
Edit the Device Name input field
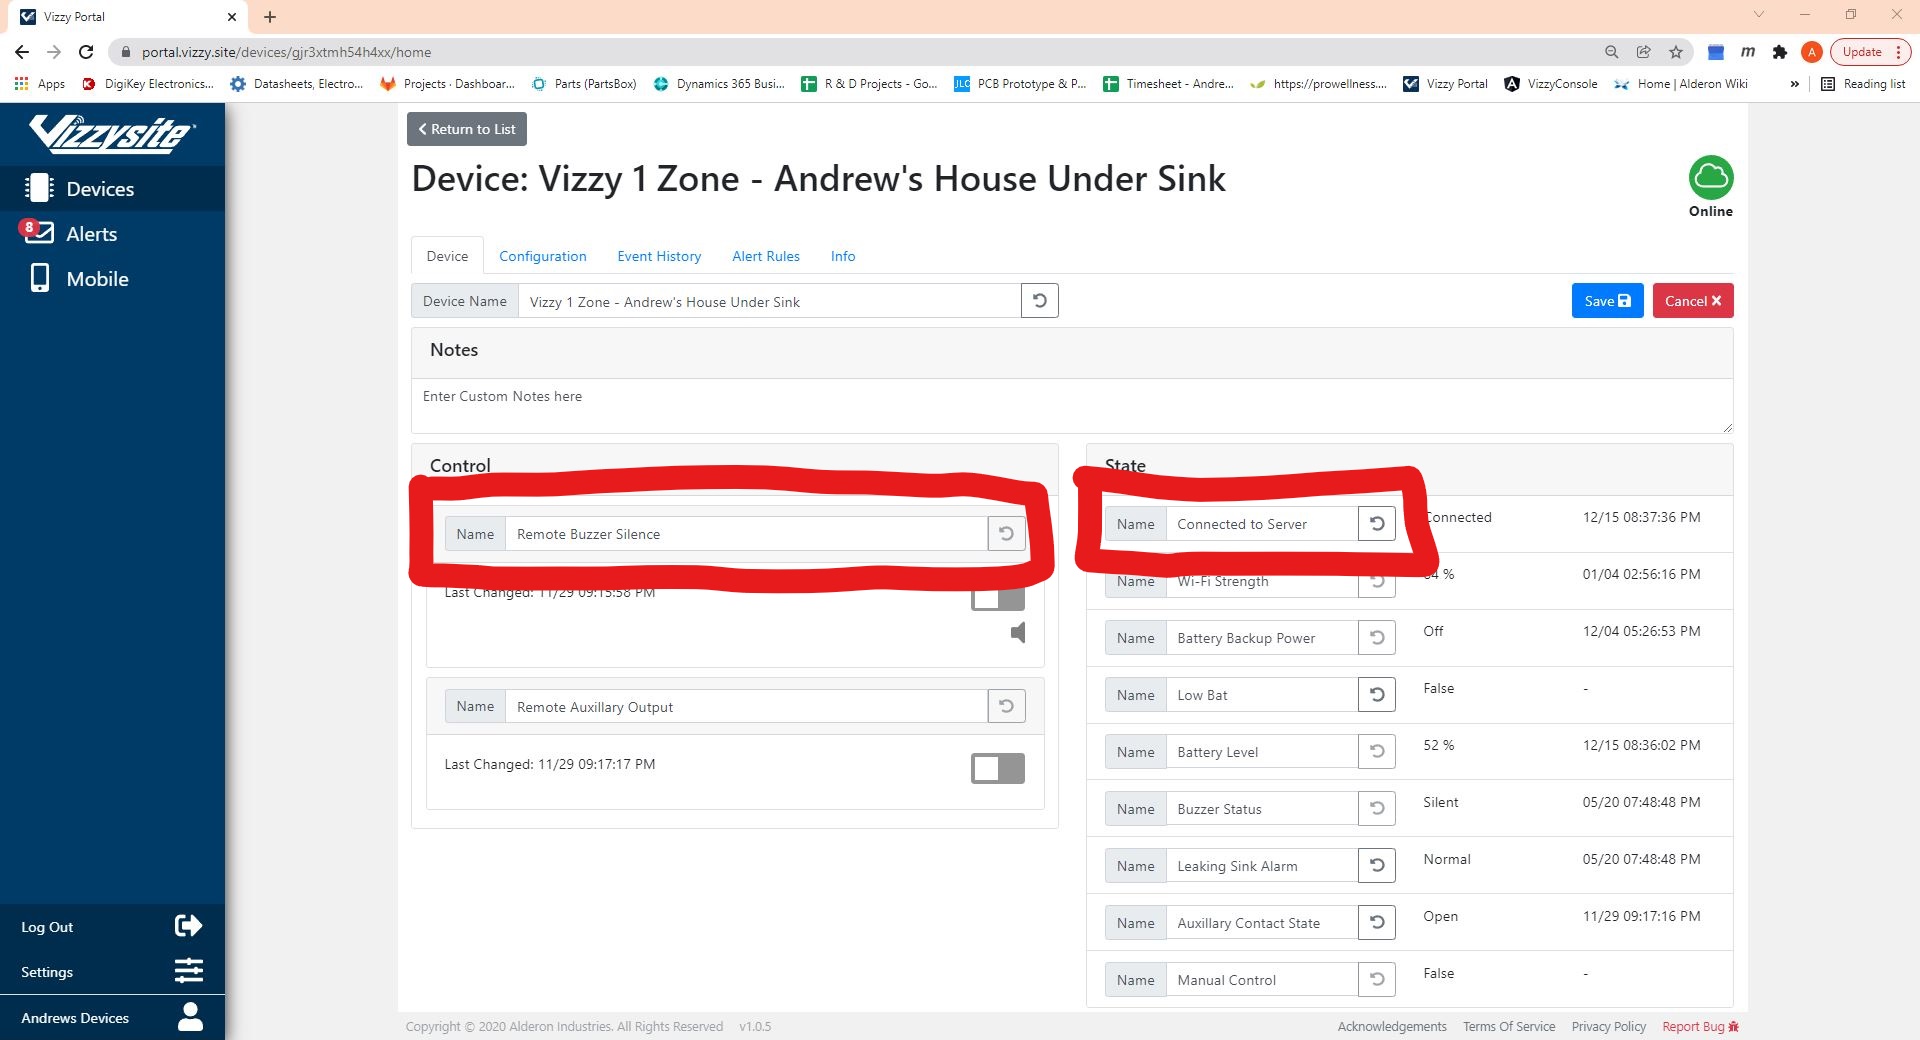click(769, 301)
